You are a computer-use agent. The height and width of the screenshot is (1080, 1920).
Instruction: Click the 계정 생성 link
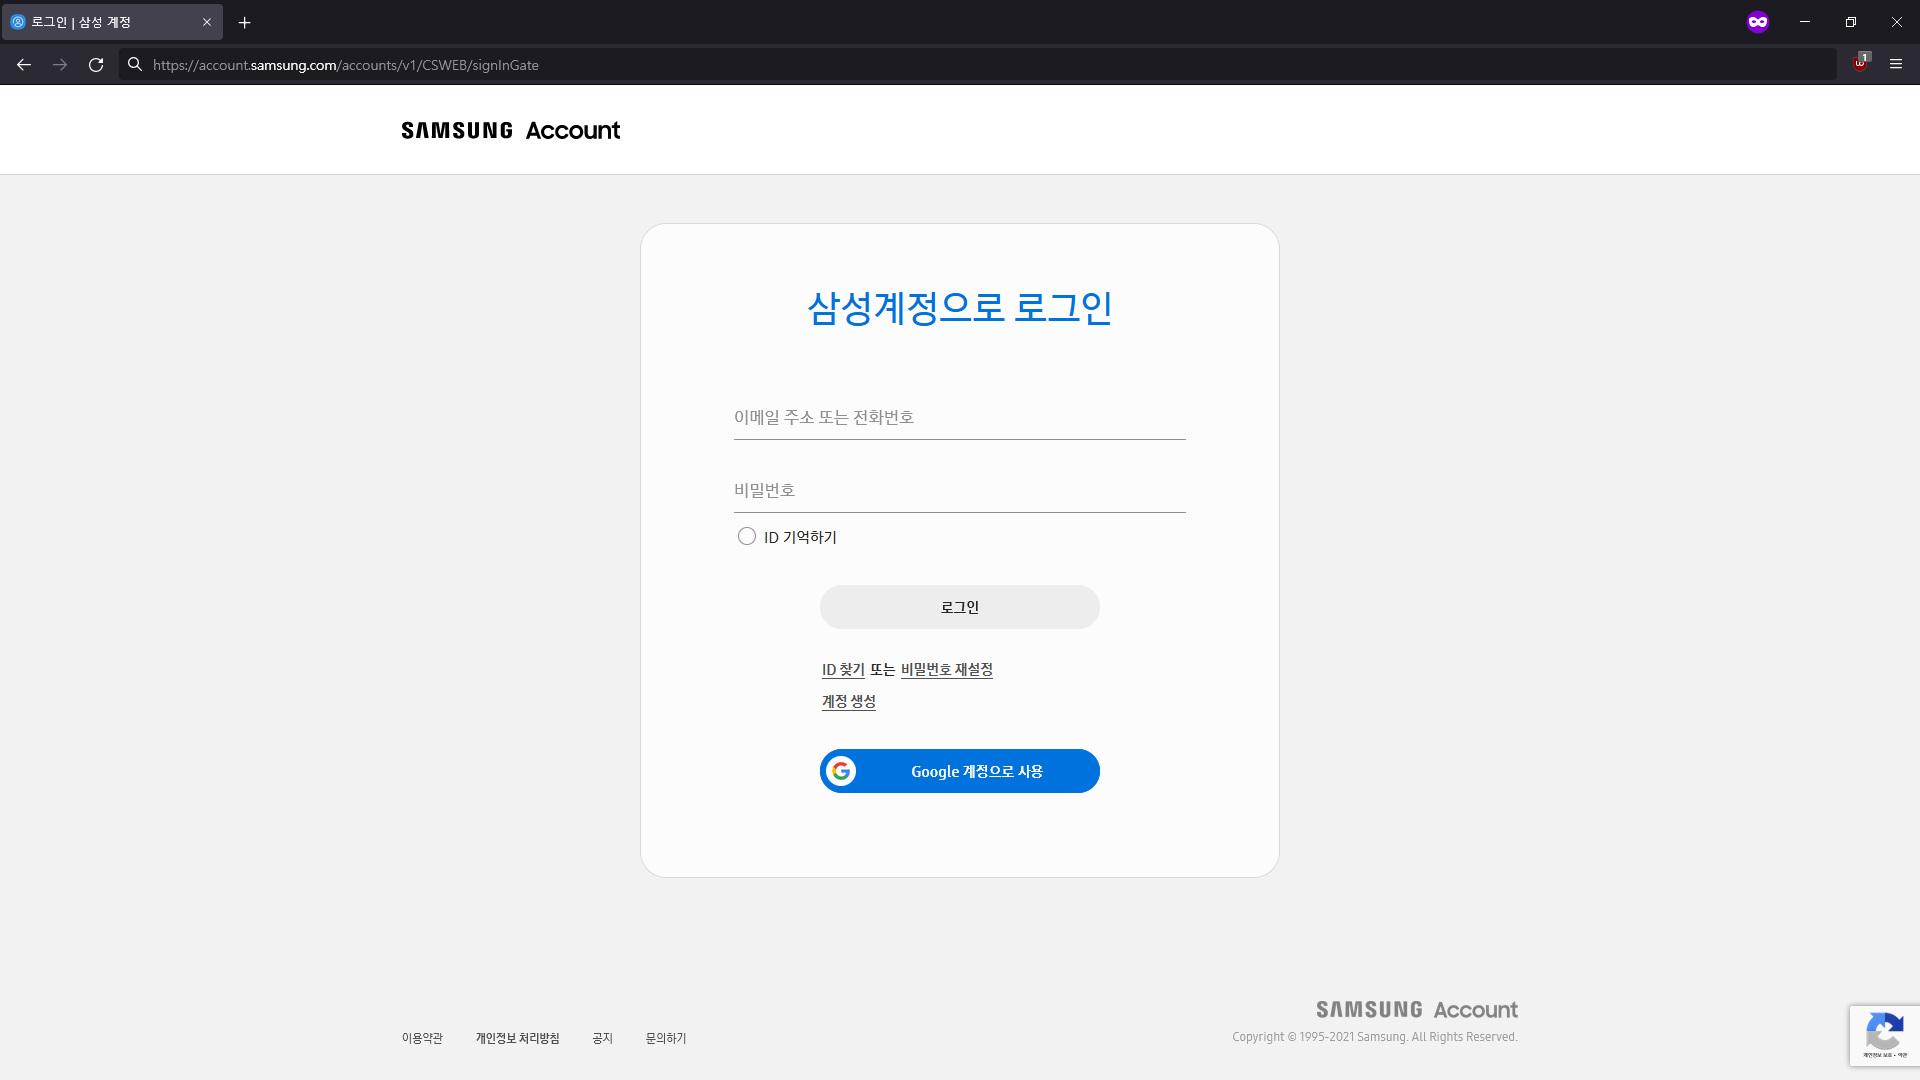point(848,702)
